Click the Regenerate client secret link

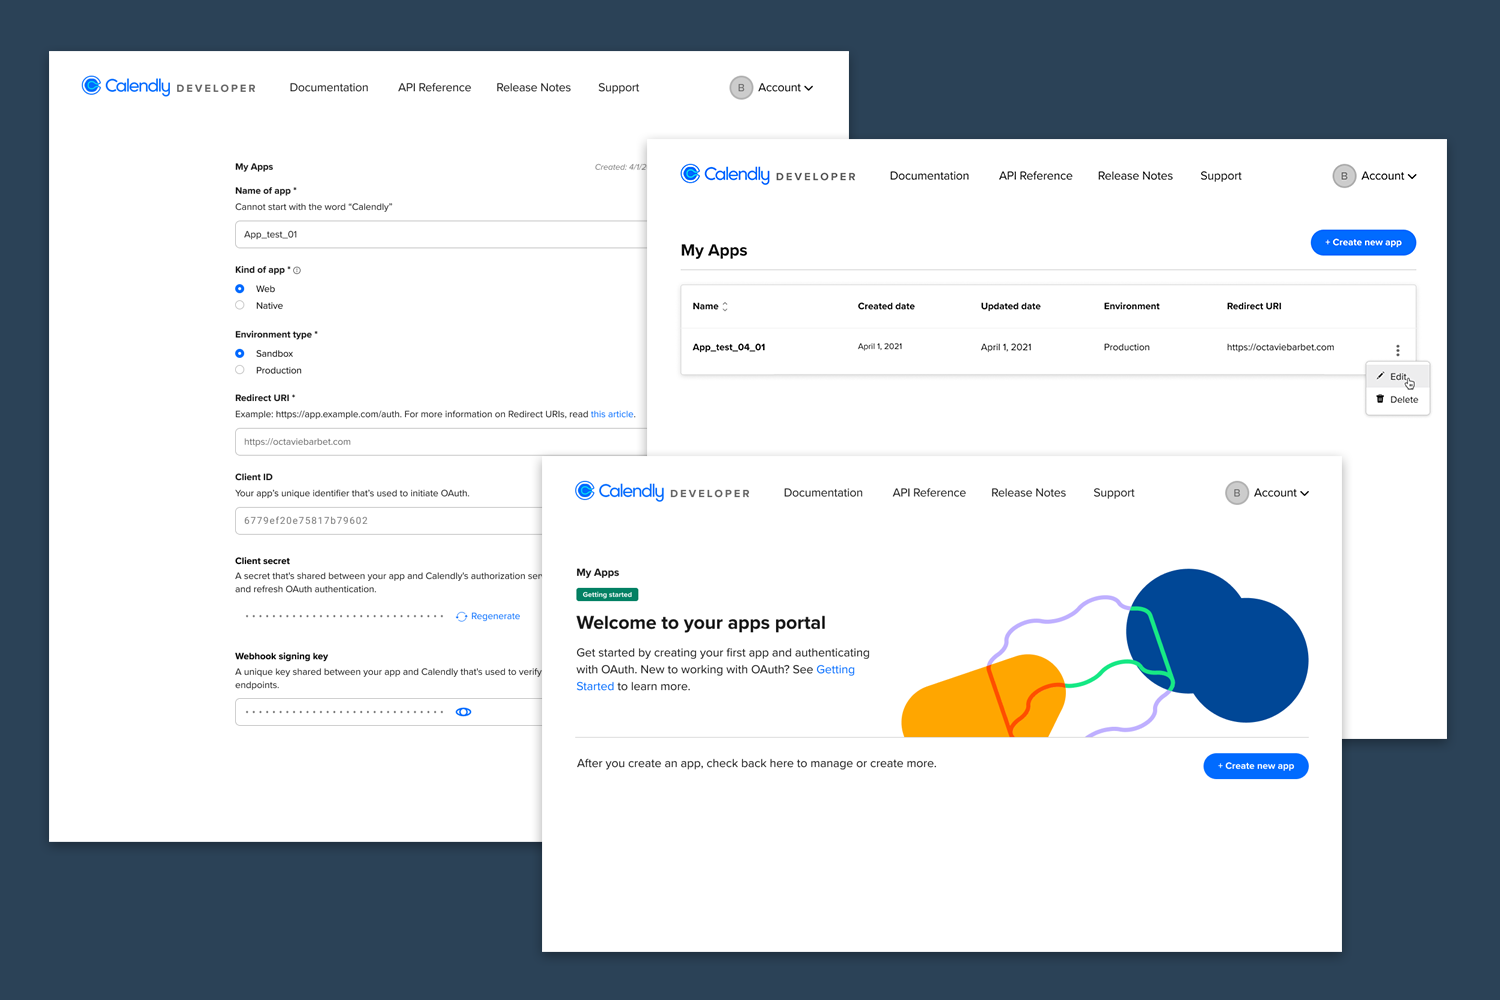point(488,616)
